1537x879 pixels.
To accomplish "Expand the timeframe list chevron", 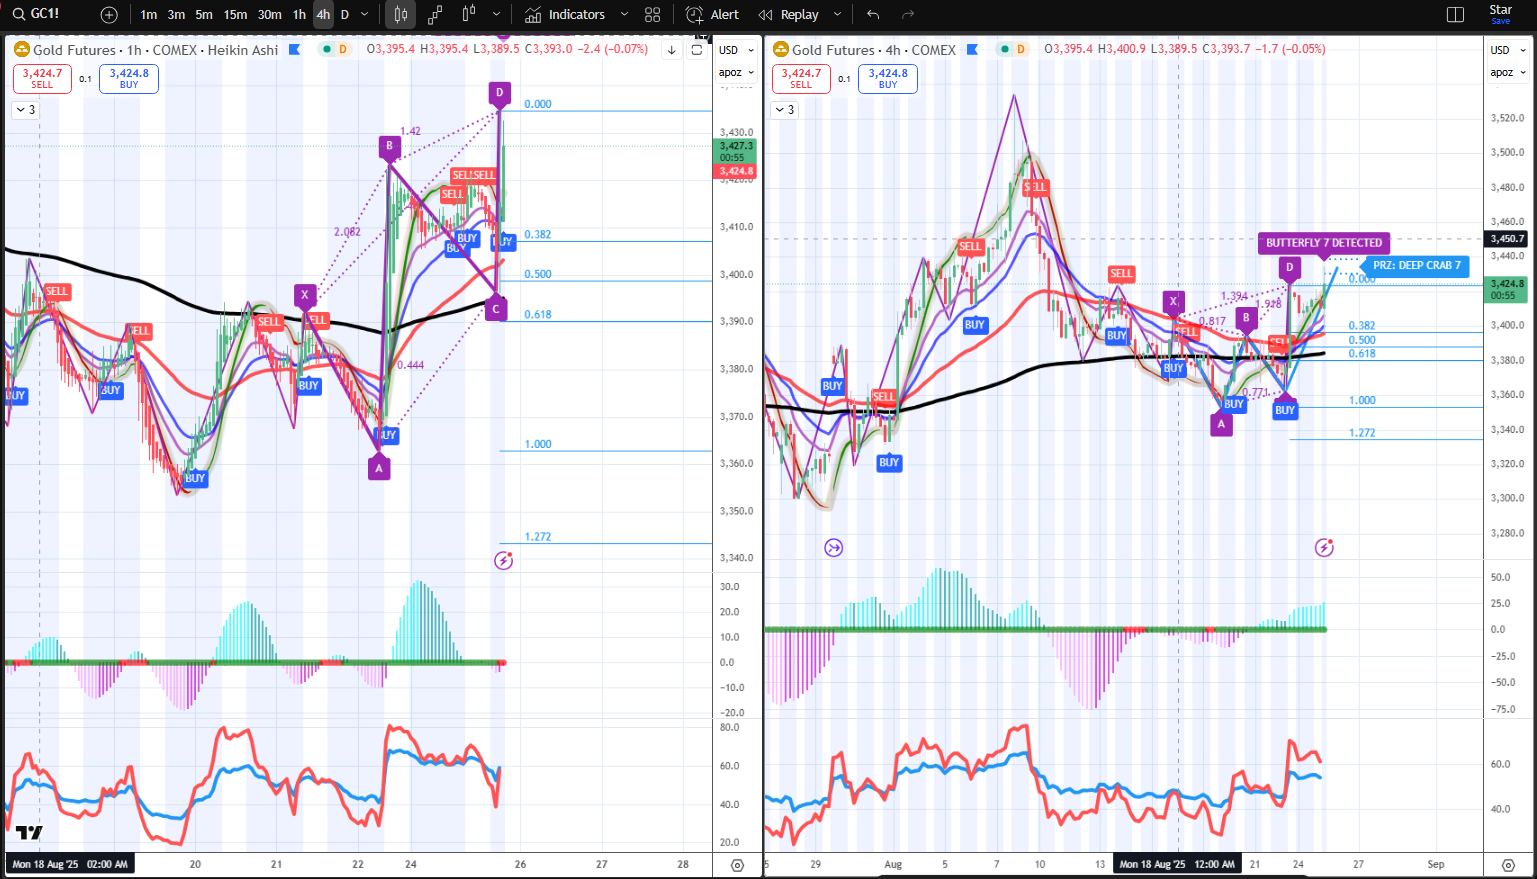I will 365,15.
